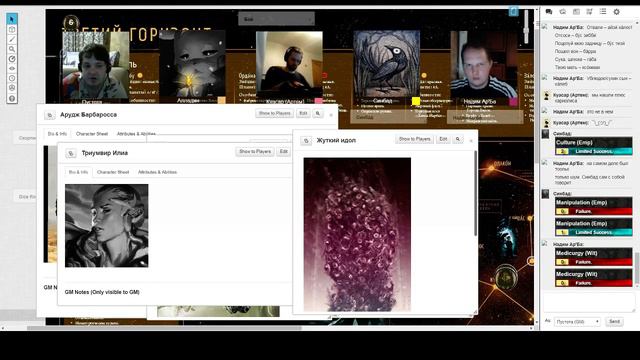Select the Zoom magnifier tool
The width and height of the screenshot is (640, 360).
click(12, 49)
